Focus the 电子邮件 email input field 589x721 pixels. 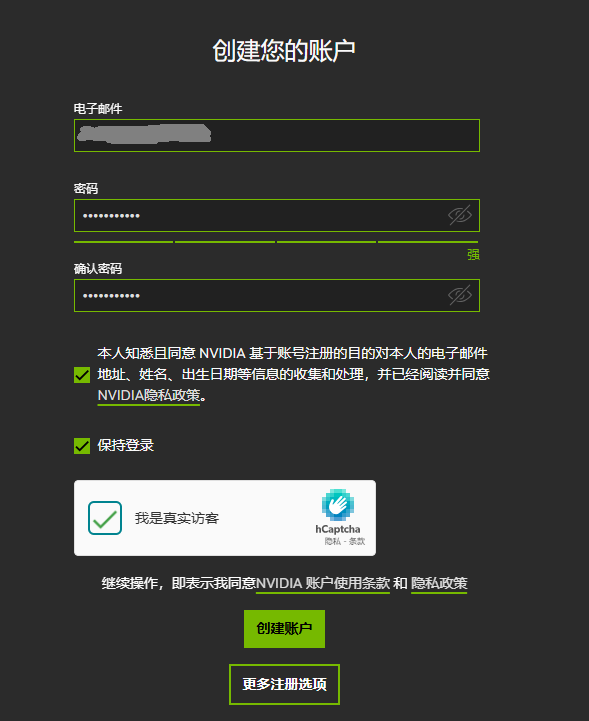[277, 135]
